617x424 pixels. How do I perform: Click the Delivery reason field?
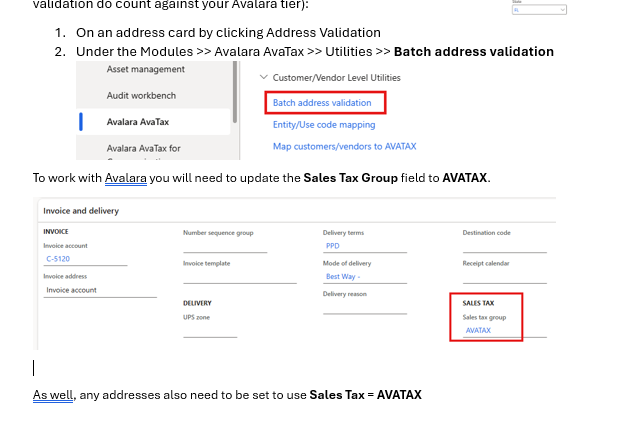click(x=365, y=307)
